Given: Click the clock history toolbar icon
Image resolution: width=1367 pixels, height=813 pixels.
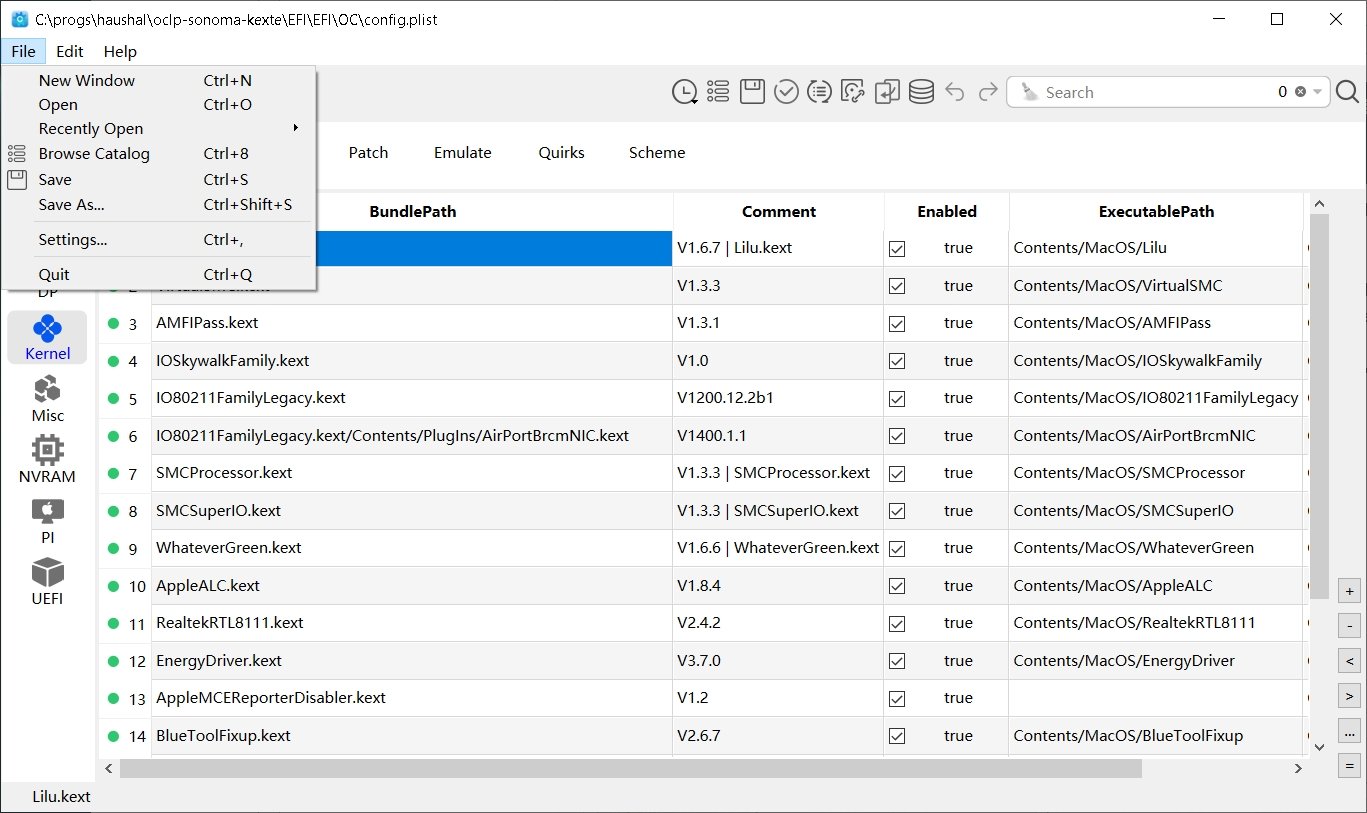Looking at the screenshot, I should tap(684, 92).
